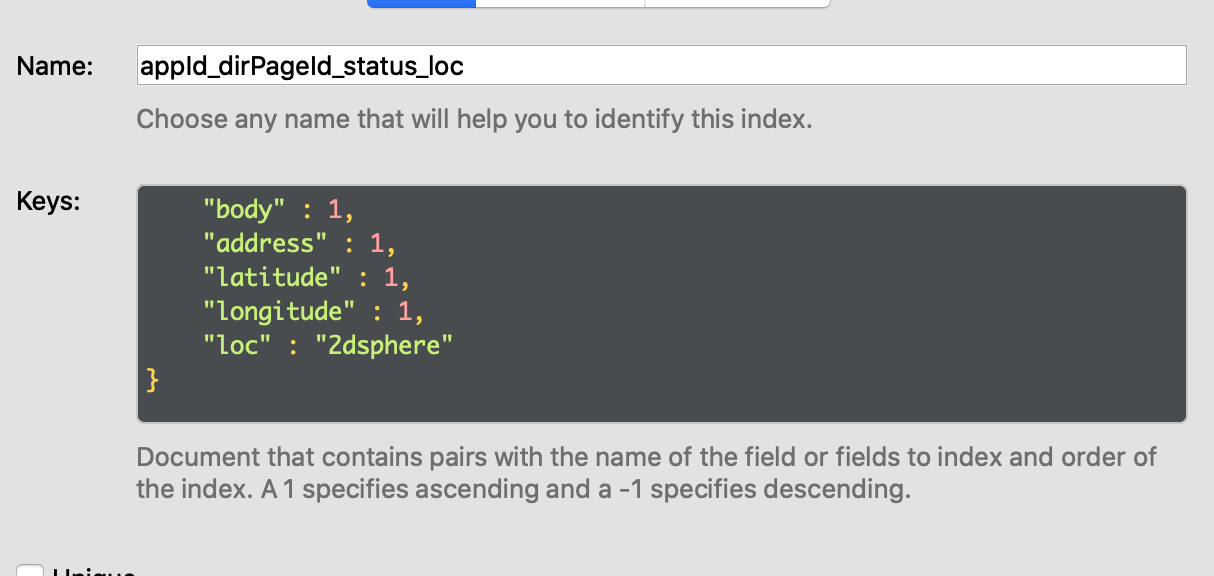Click the "2dsphere" value in Keys editor
This screenshot has width=1214, height=576.
pos(383,346)
